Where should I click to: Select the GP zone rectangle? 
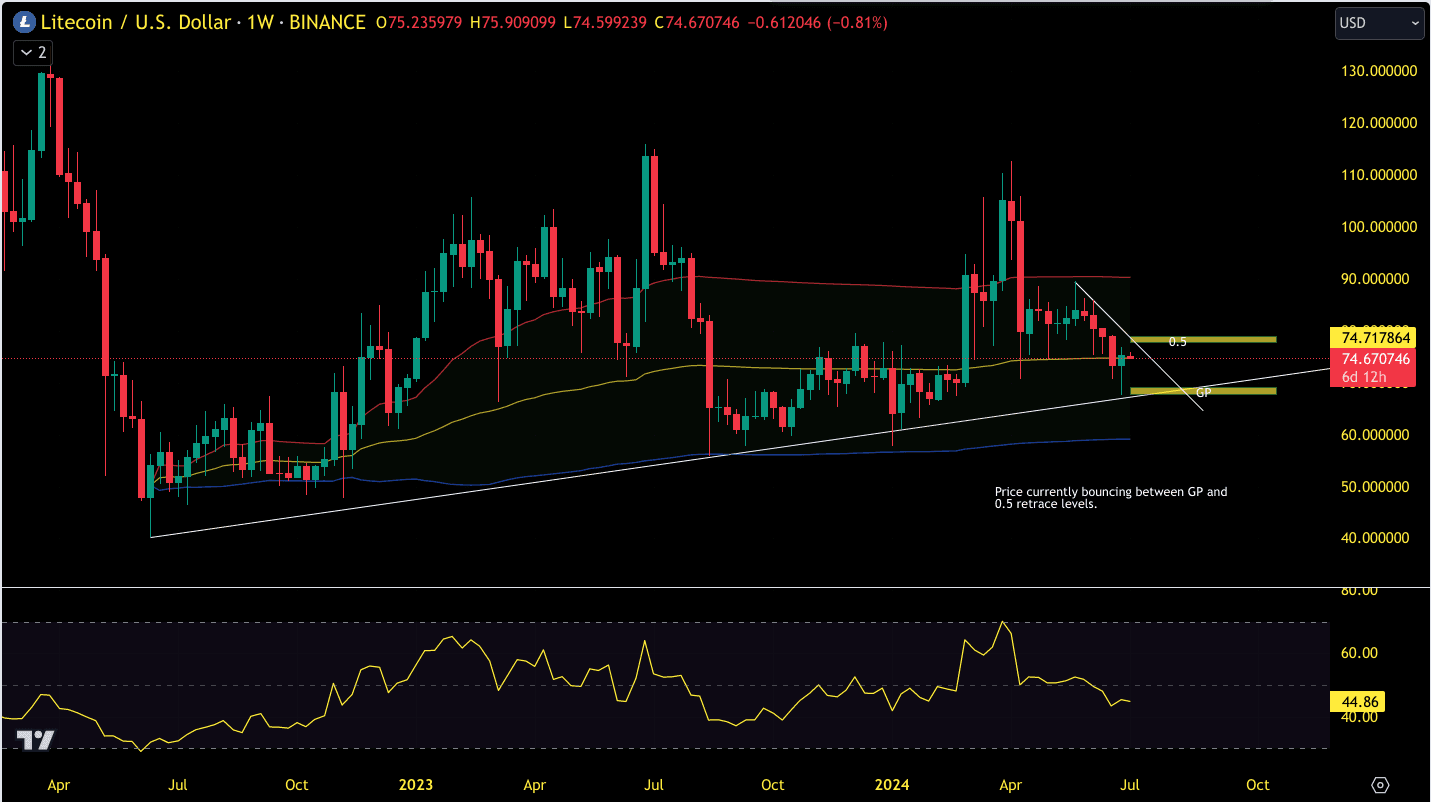1203,391
